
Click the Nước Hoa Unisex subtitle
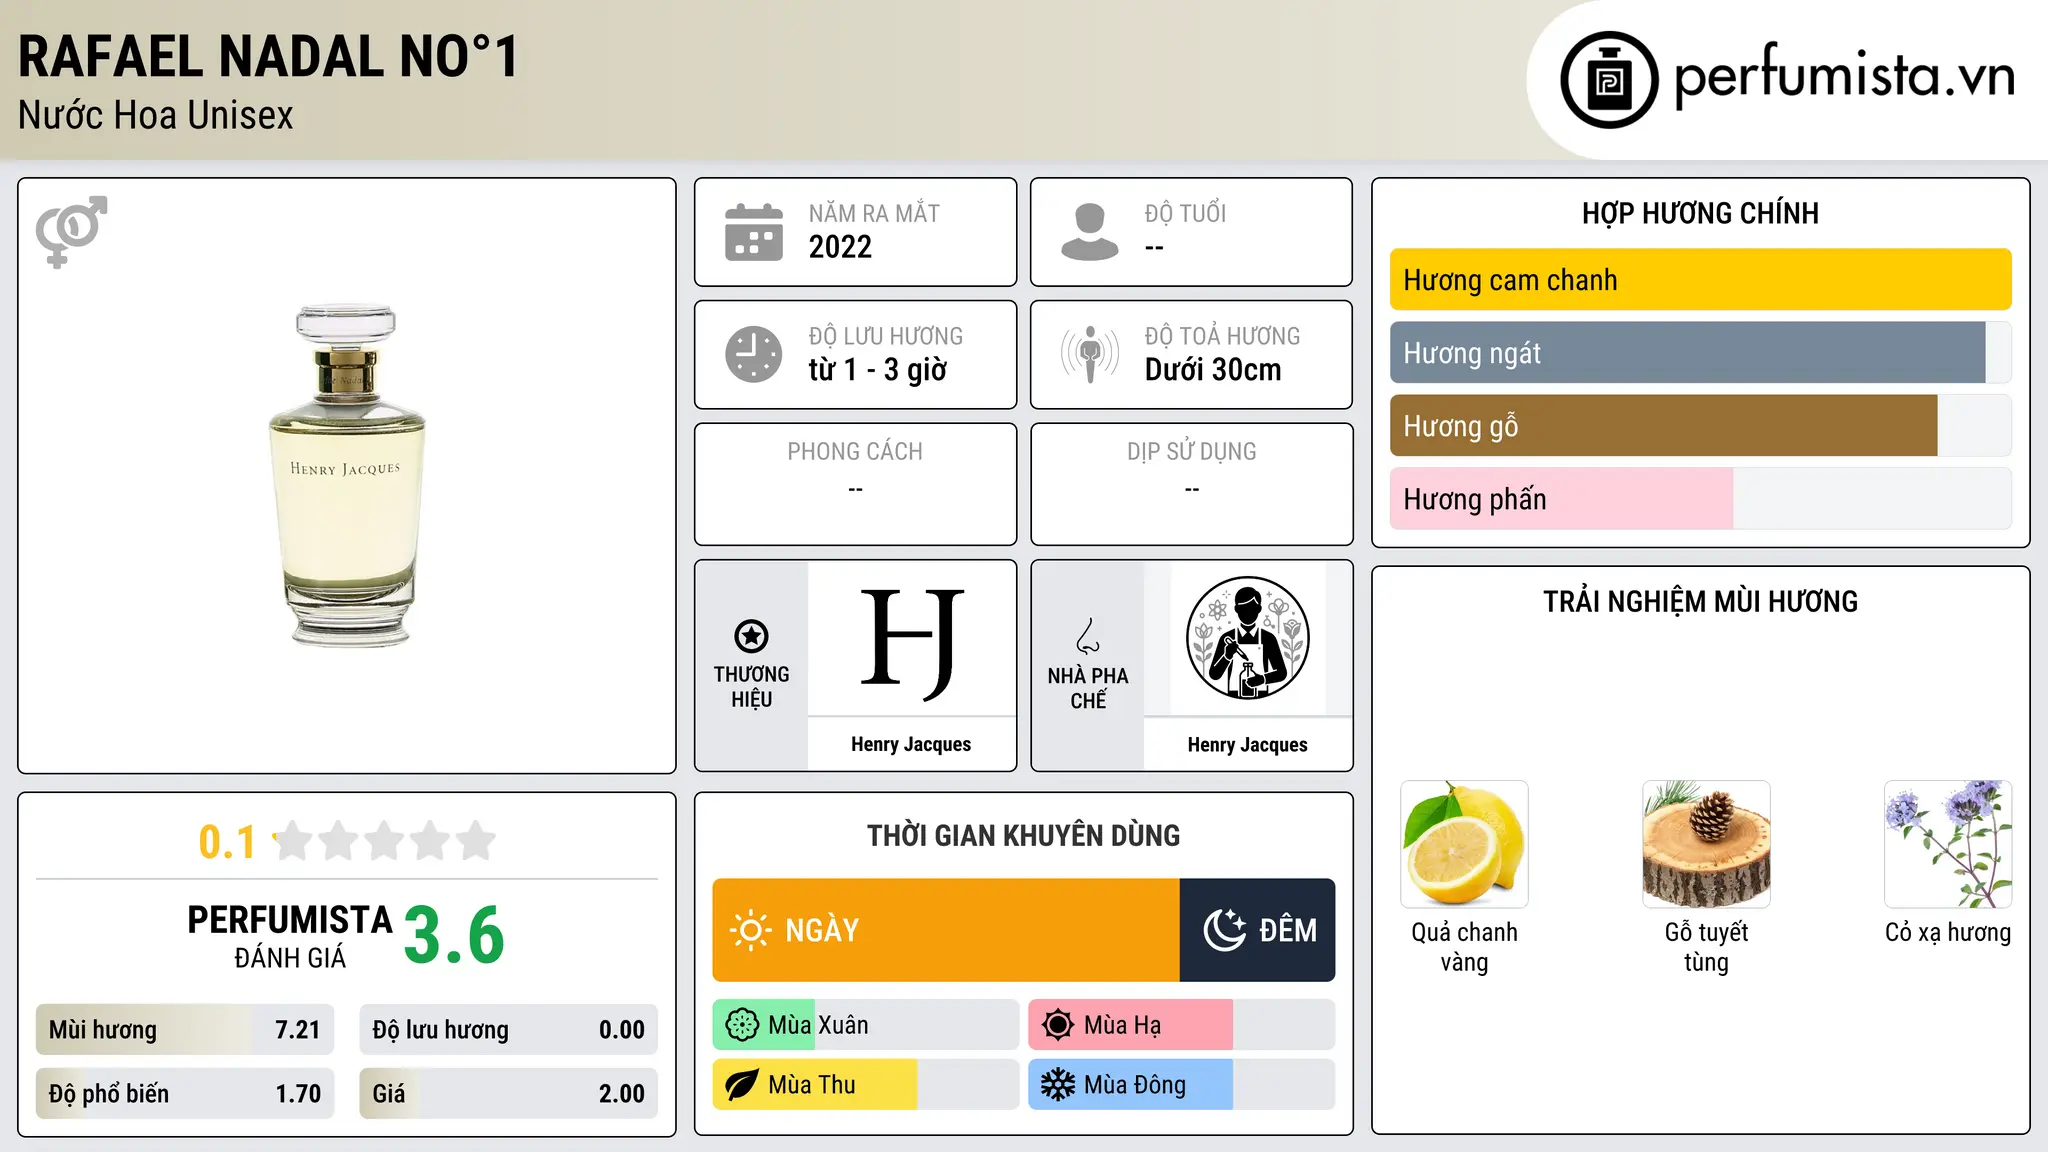coord(156,116)
